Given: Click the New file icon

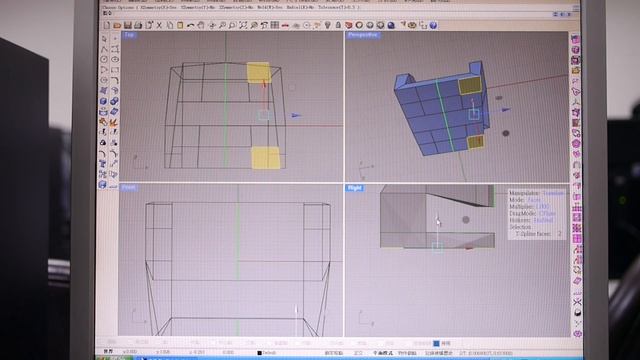Looking at the screenshot, I should click(x=107, y=25).
